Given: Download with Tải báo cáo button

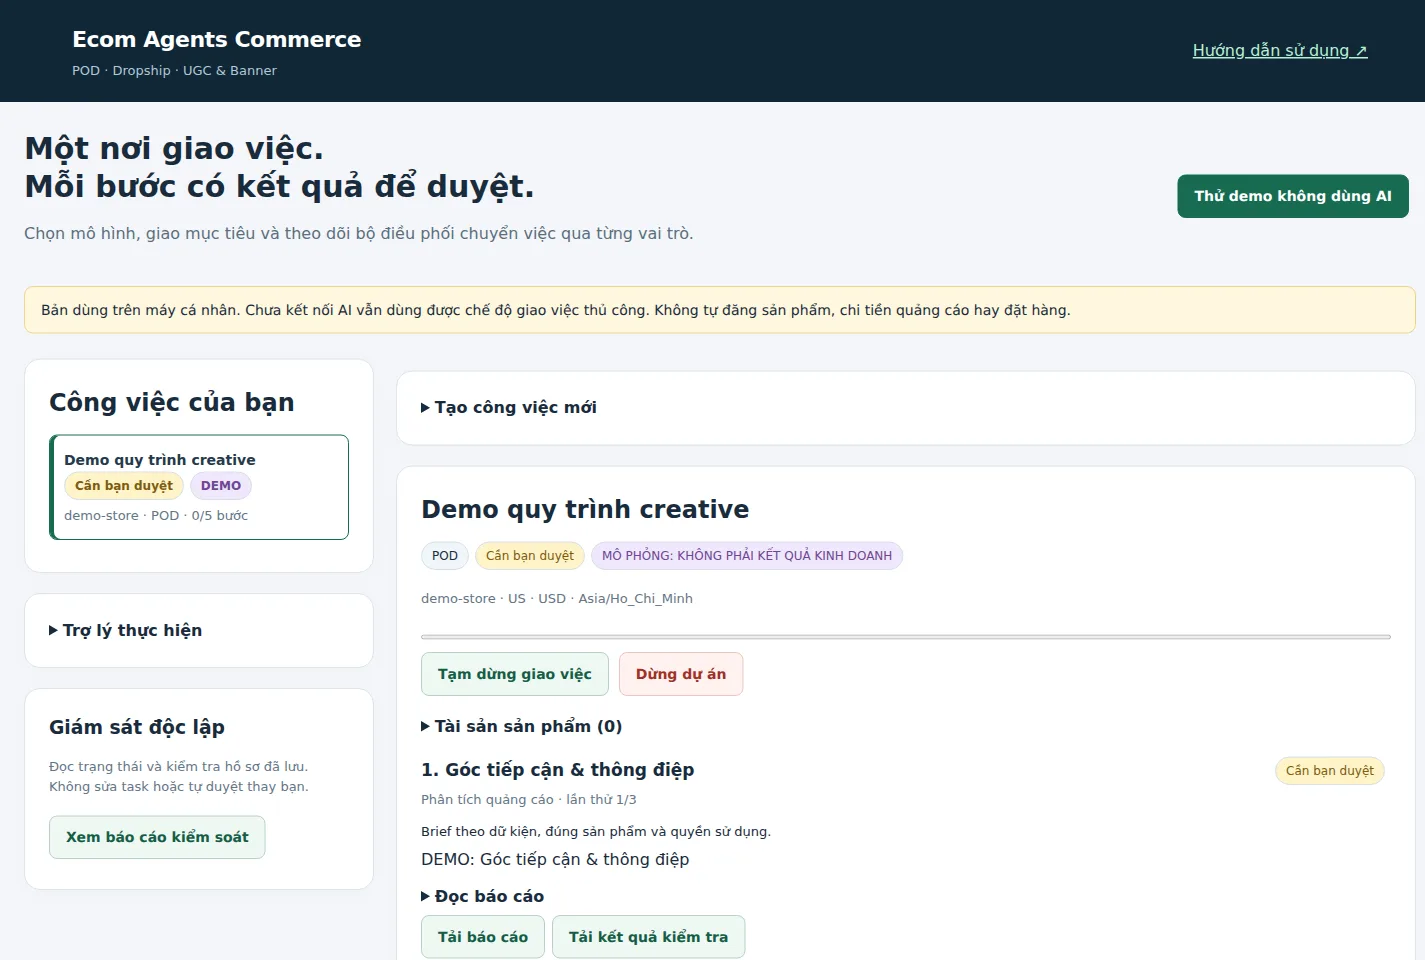Looking at the screenshot, I should tap(483, 937).
